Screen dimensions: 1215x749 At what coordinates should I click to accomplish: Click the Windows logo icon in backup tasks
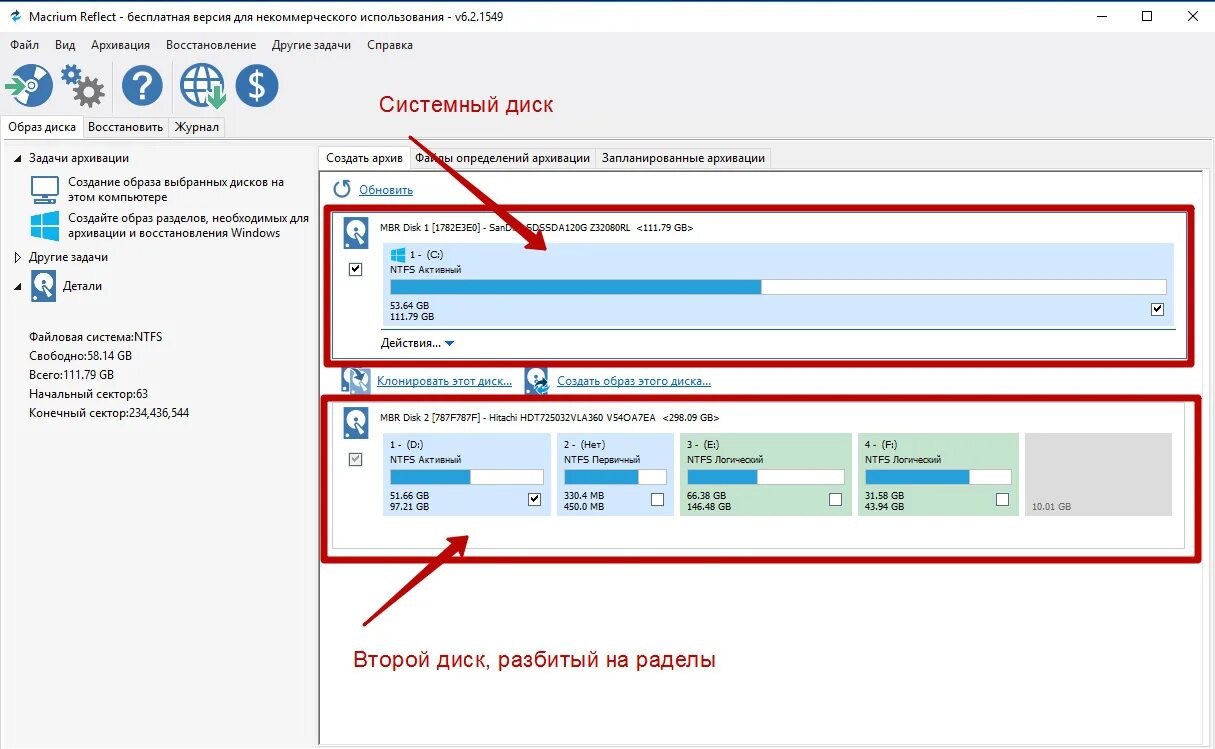(x=45, y=225)
